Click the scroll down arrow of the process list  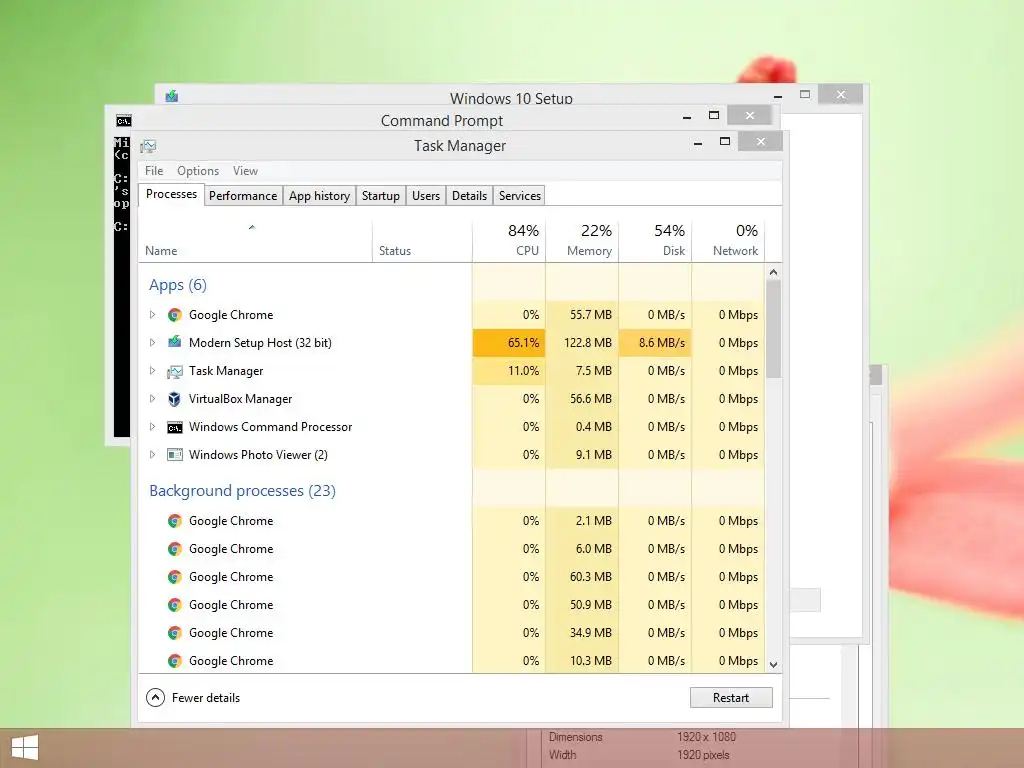[773, 665]
